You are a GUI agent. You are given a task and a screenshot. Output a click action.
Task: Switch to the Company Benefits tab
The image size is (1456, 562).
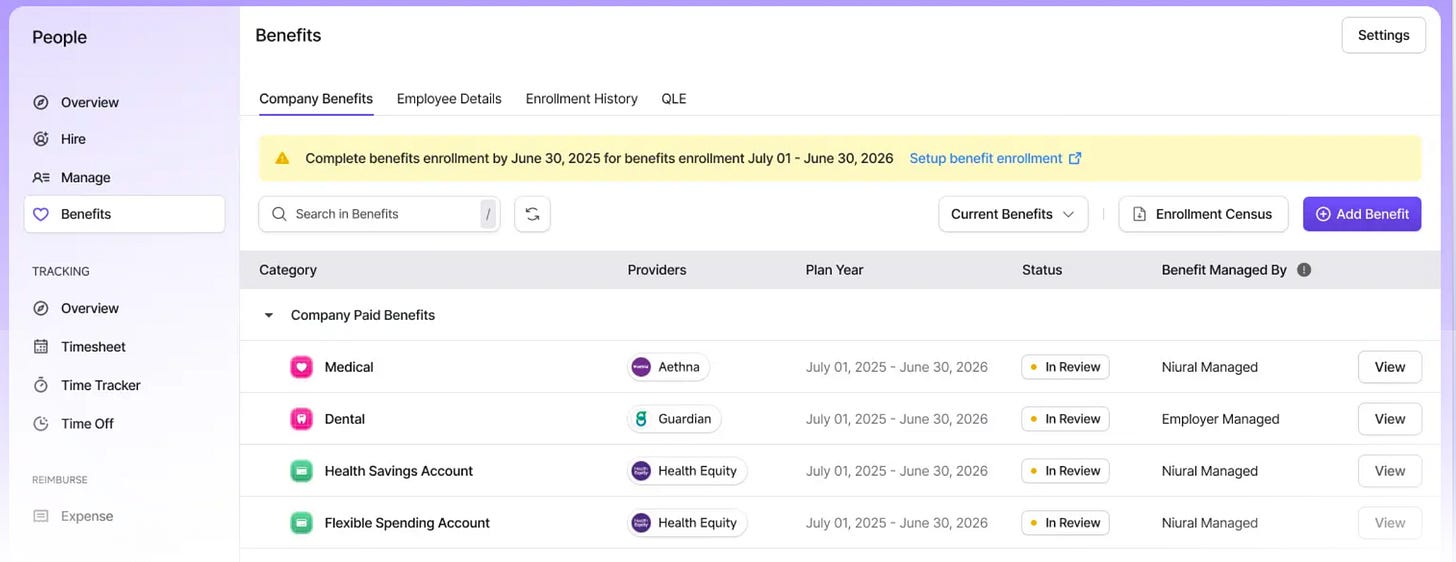(316, 99)
